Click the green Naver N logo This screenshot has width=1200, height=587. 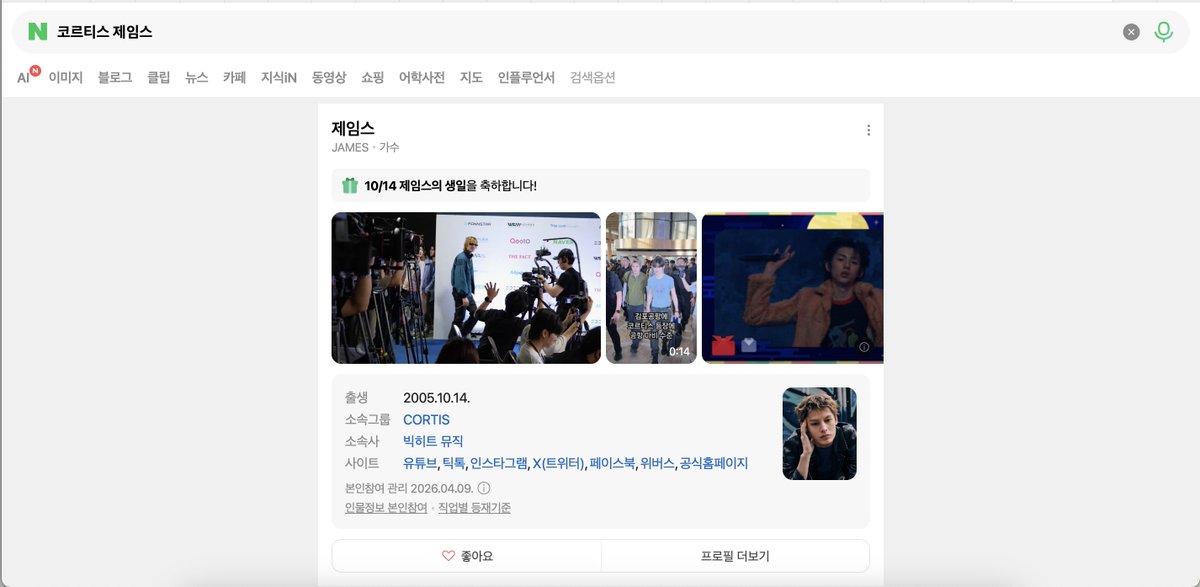tap(37, 32)
